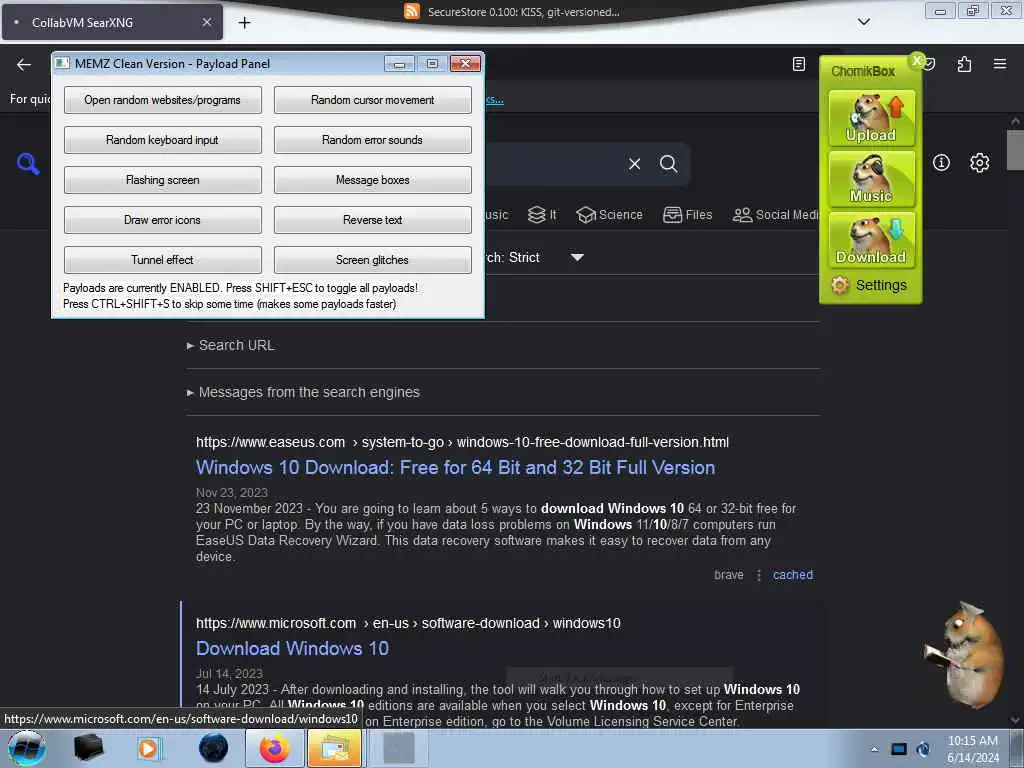Switch to Firefox in the taskbar
Screen dimensions: 1024x768
274,748
